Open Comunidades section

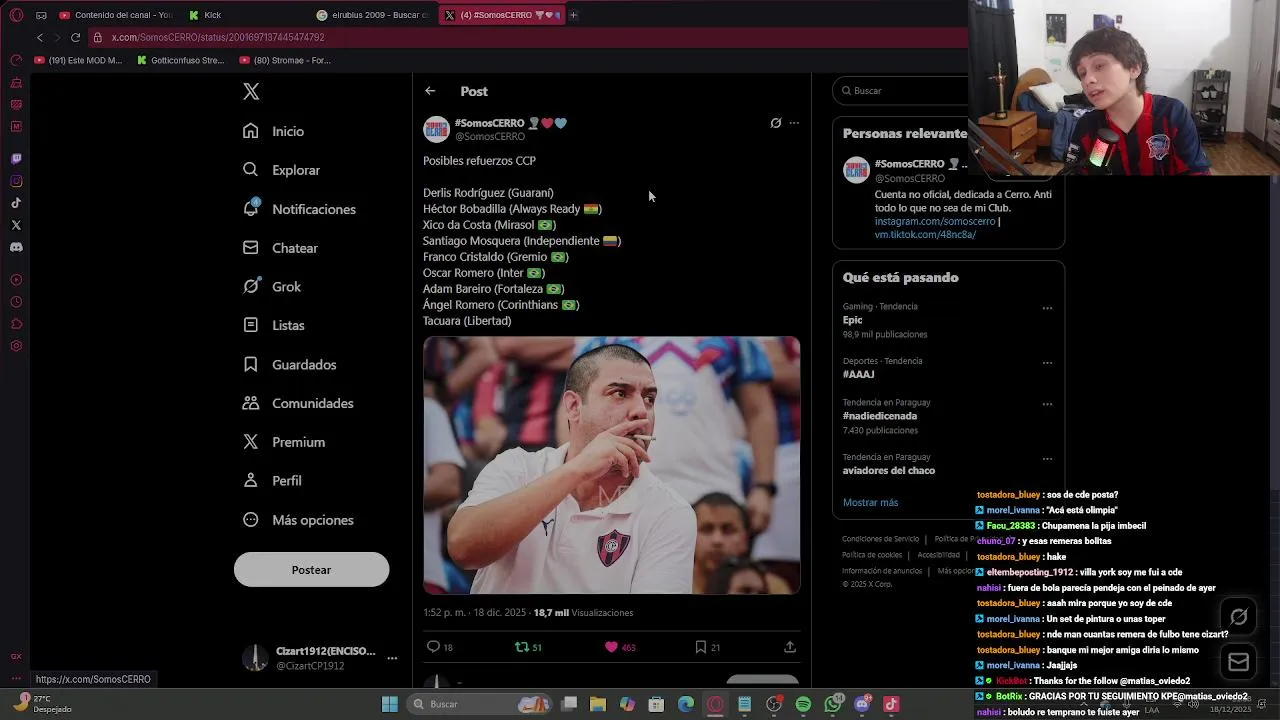pos(298,403)
